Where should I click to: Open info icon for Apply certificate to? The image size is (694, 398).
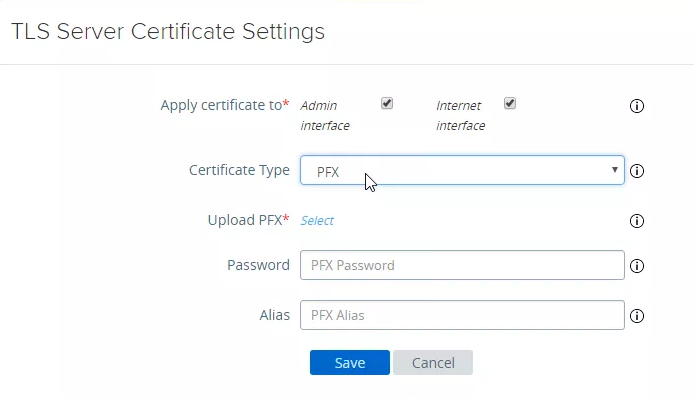(x=636, y=106)
